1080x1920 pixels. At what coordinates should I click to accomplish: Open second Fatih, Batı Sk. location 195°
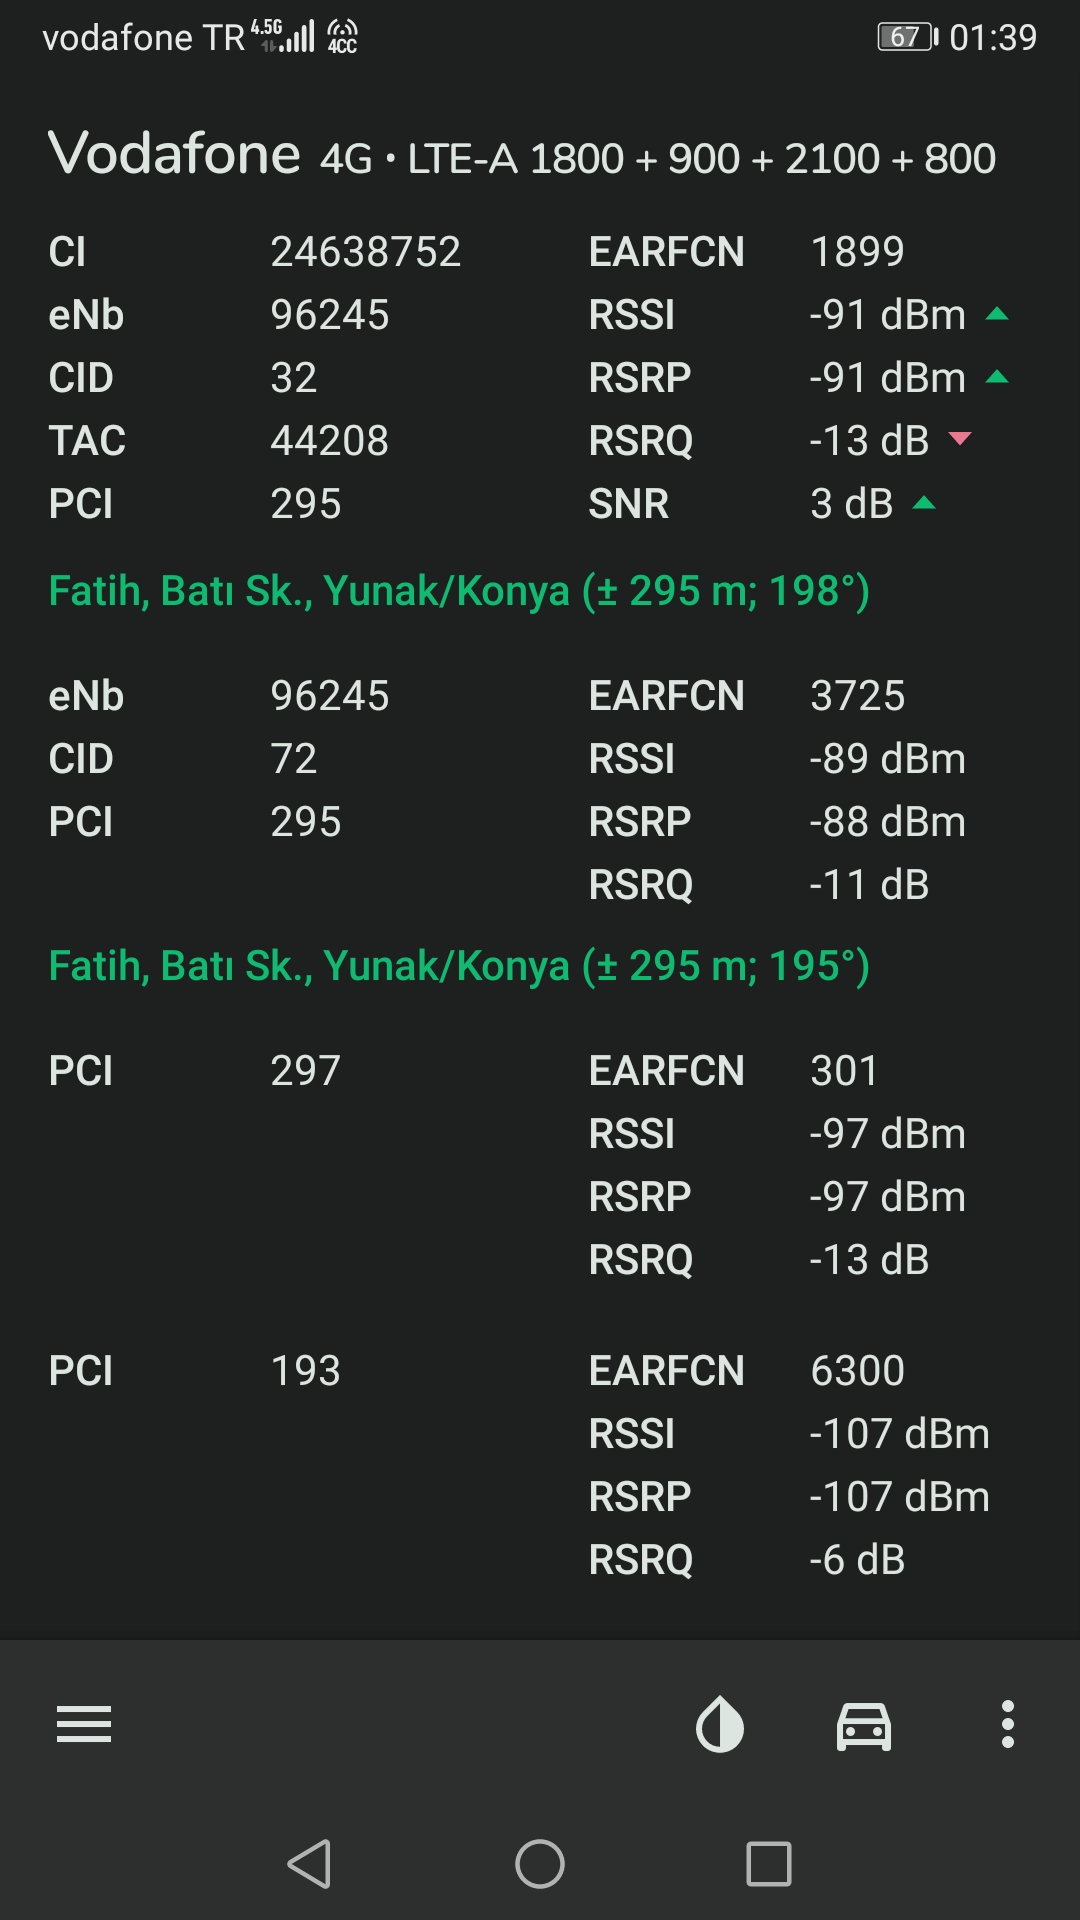[x=459, y=966]
